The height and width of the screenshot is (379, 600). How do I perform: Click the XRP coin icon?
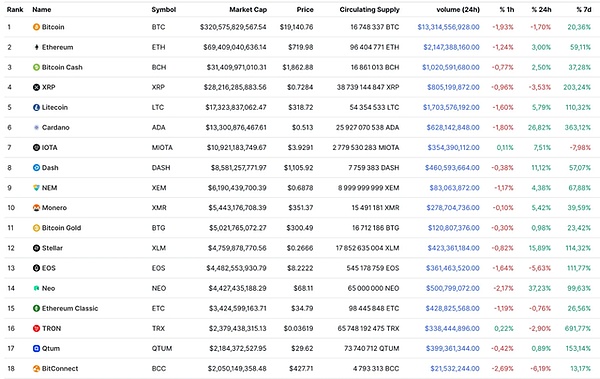(x=36, y=87)
